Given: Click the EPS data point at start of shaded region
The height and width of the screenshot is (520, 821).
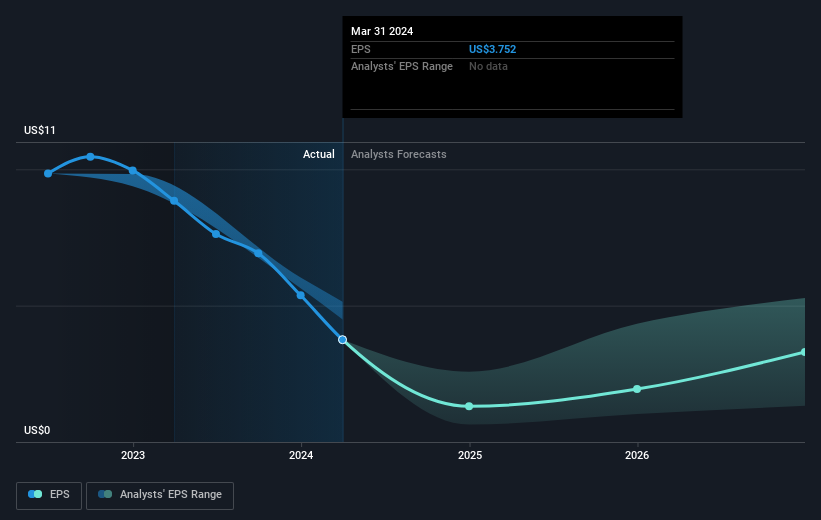Looking at the screenshot, I should (x=174, y=201).
